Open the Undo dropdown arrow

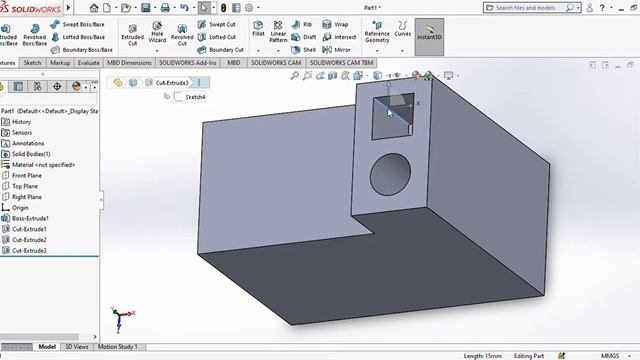click(x=193, y=8)
